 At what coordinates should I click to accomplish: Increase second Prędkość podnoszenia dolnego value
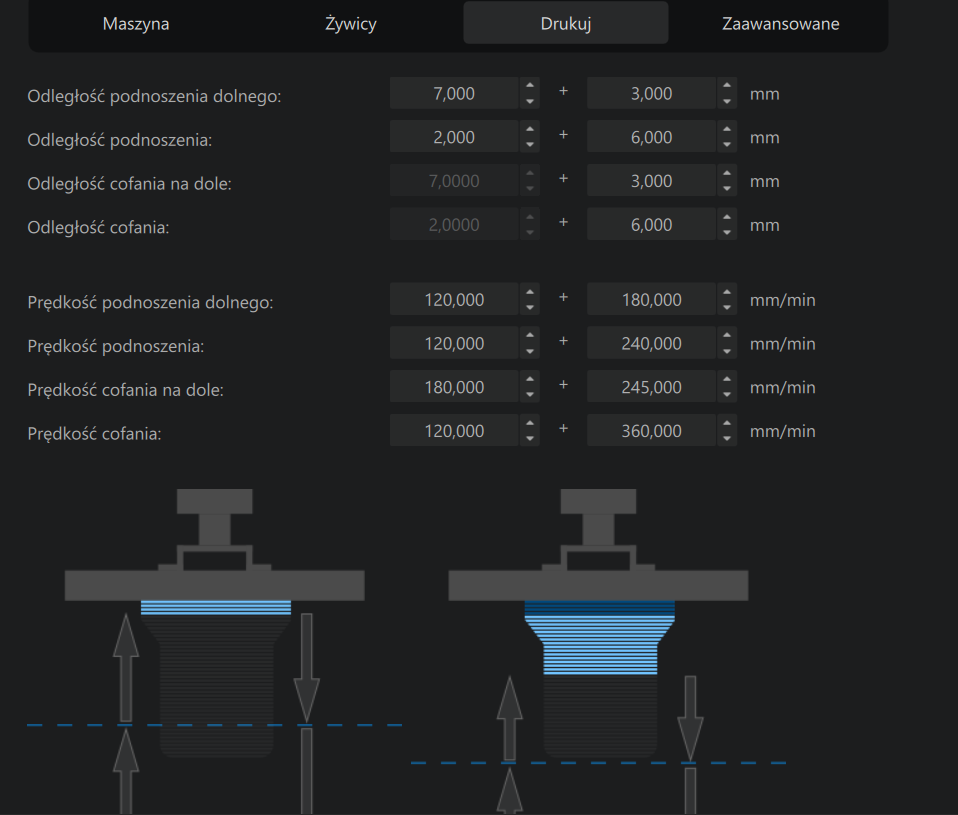(727, 291)
